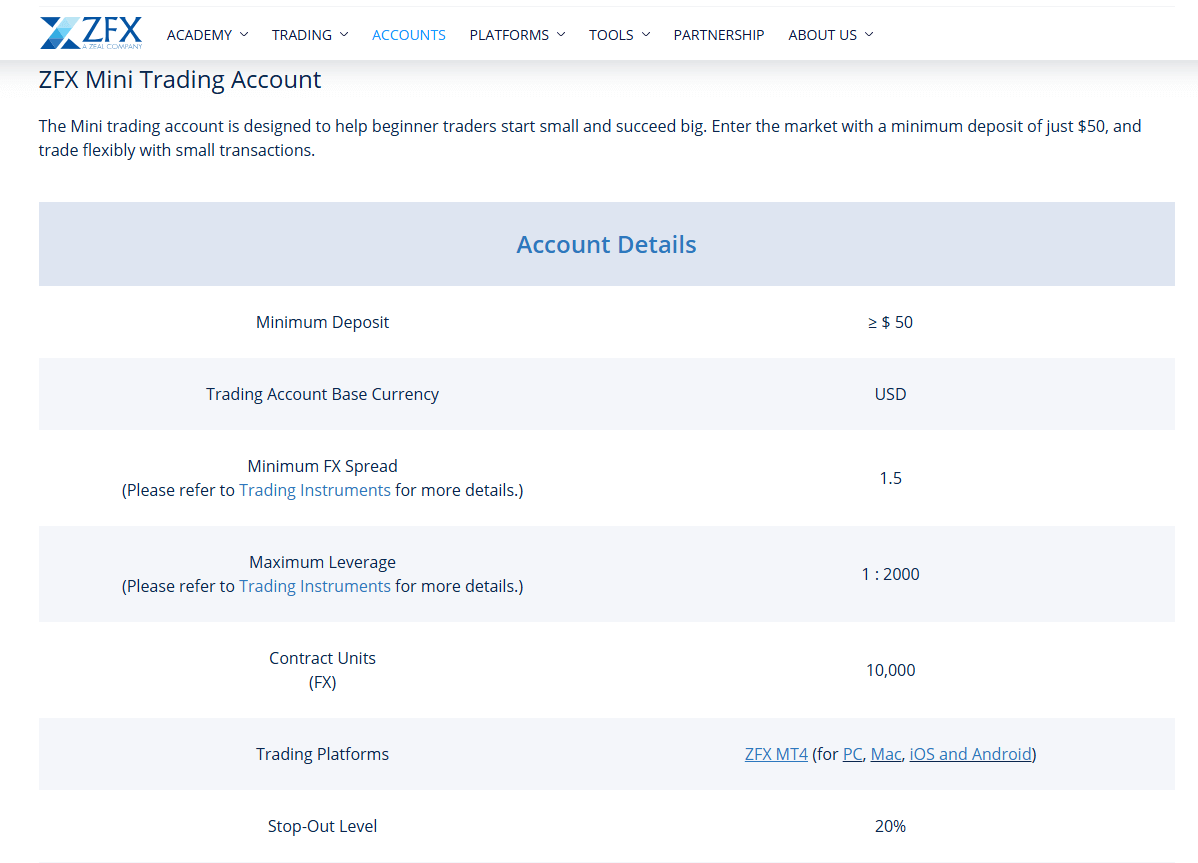Click the 10,000 contract units value
Viewport: 1198px width, 863px height.
[x=890, y=671]
